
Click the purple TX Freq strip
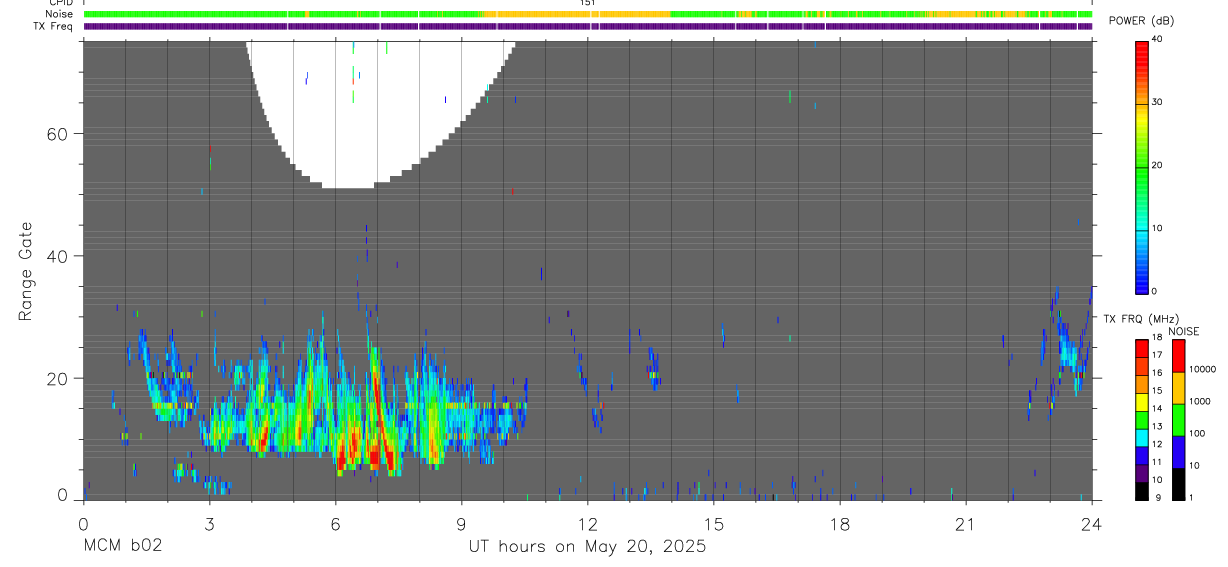[588, 26]
